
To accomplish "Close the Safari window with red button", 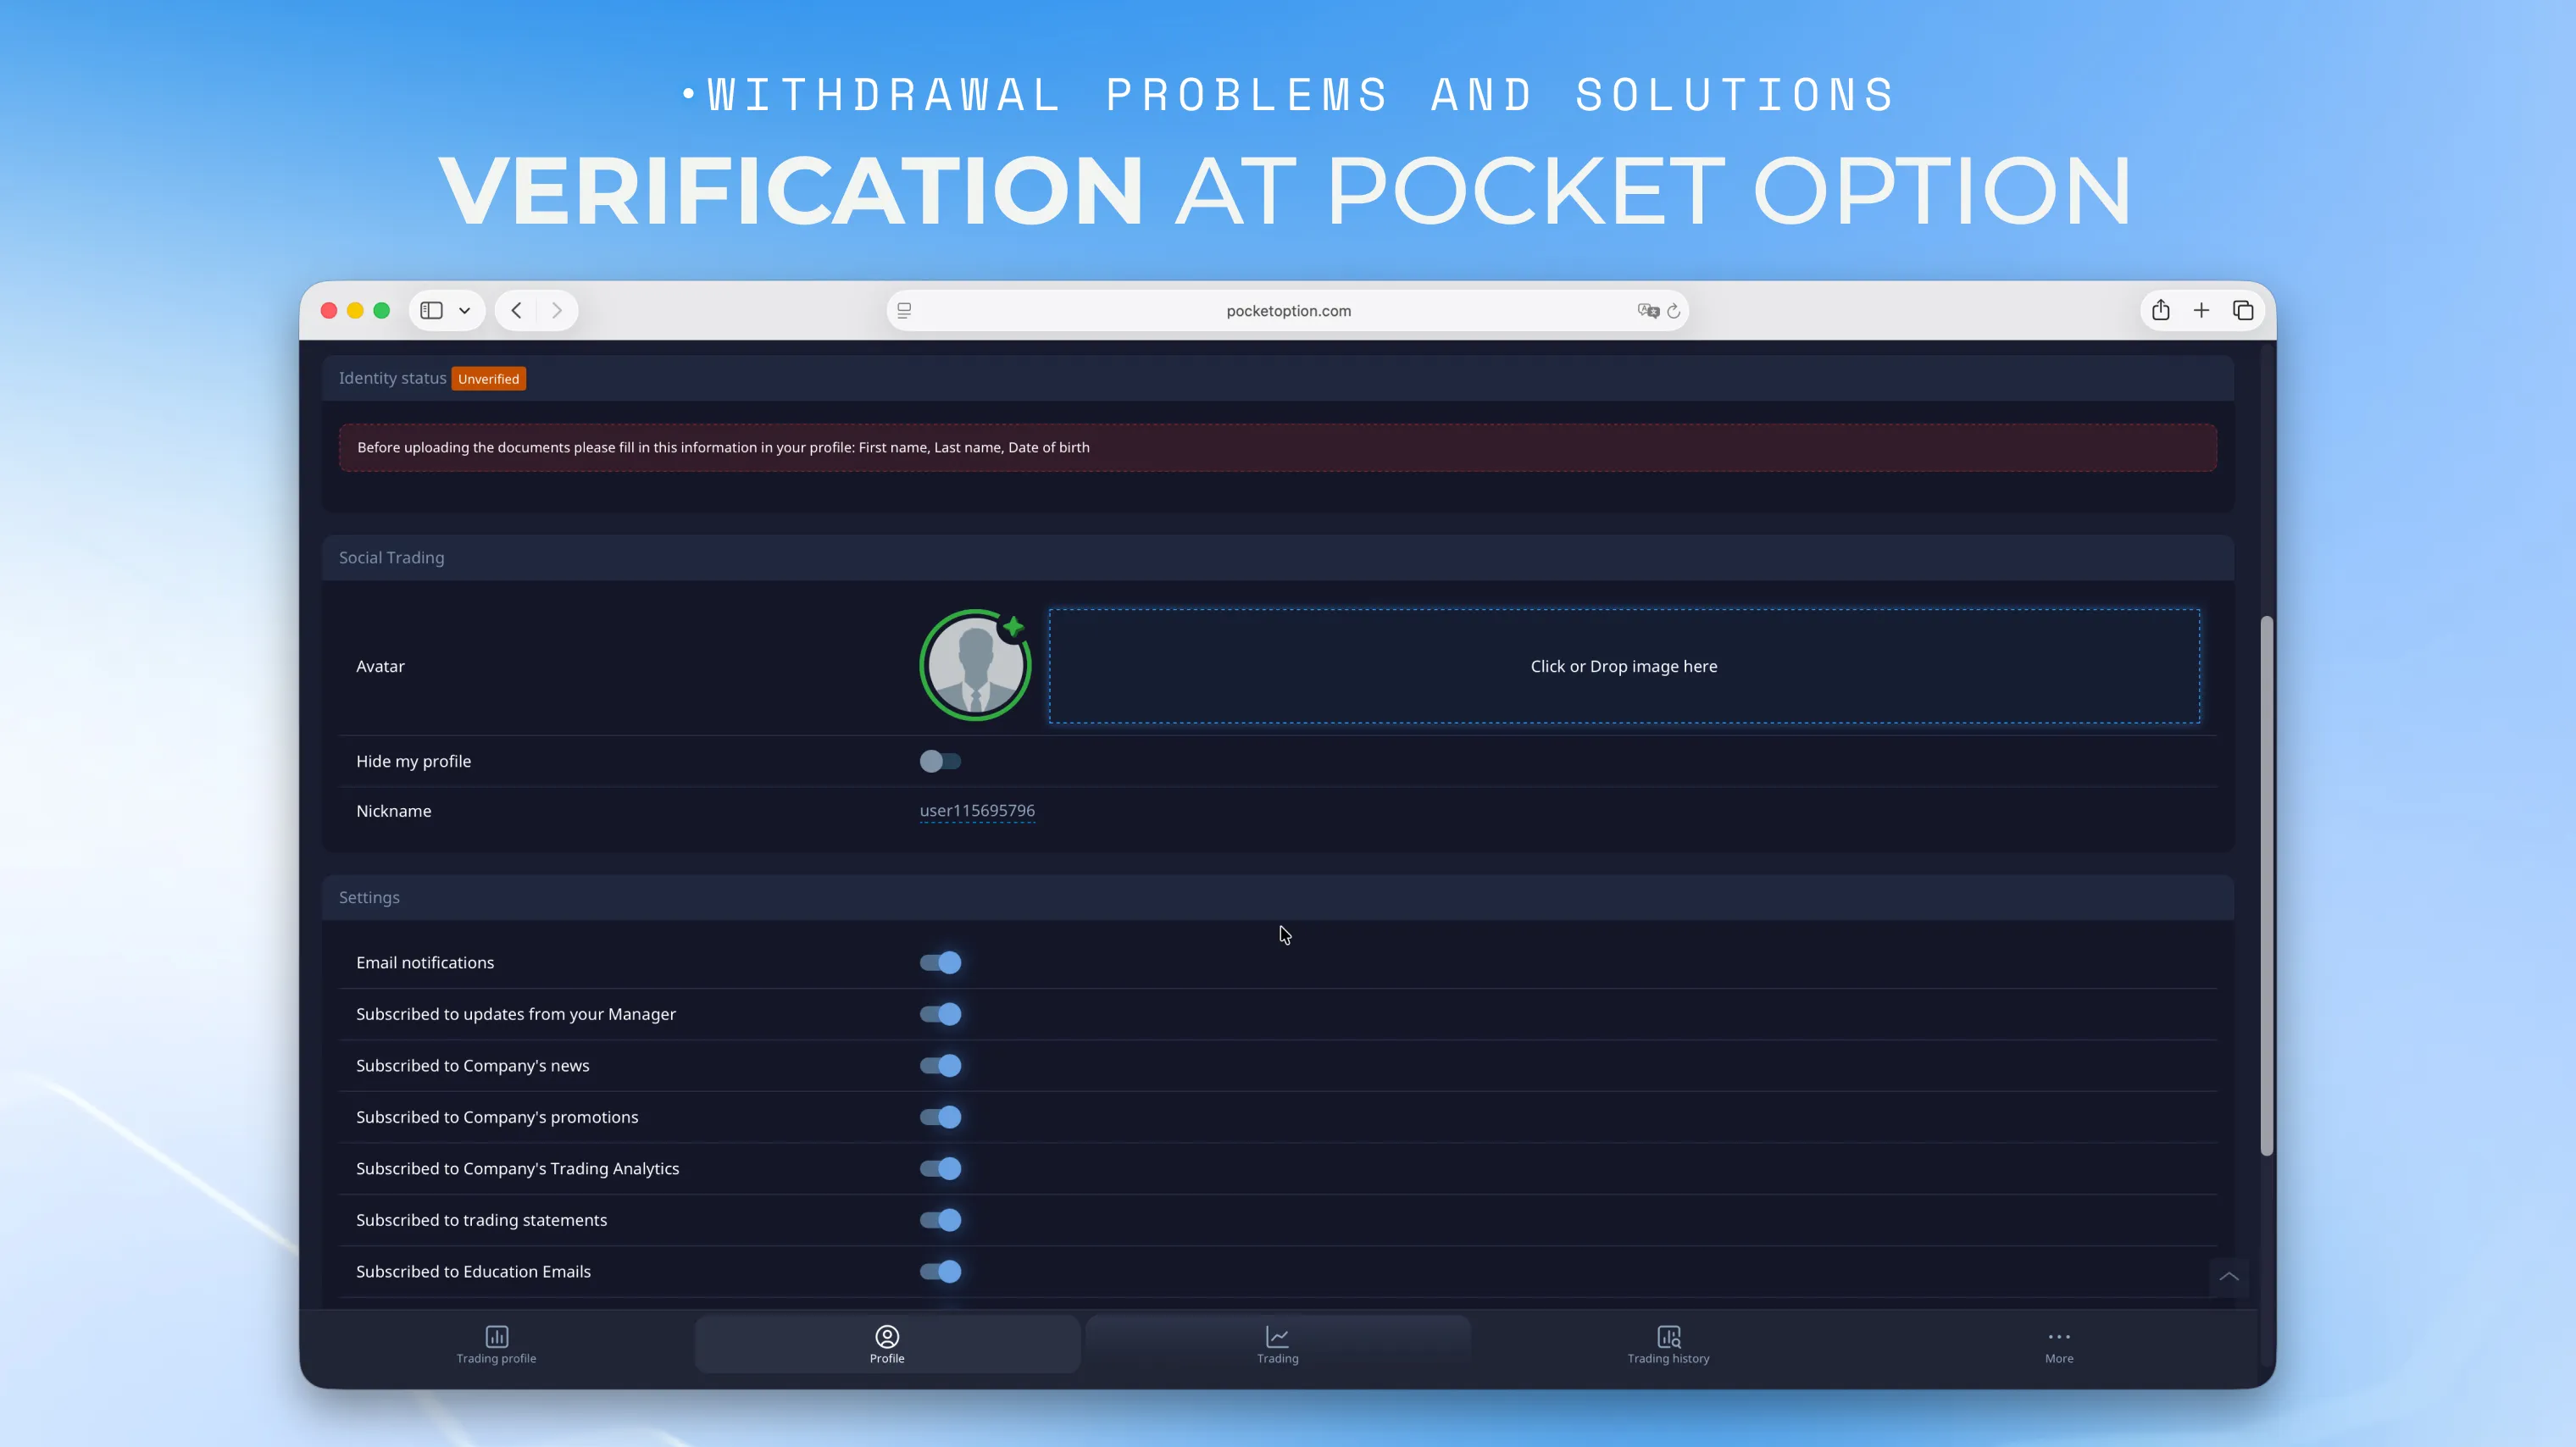I will point(328,311).
